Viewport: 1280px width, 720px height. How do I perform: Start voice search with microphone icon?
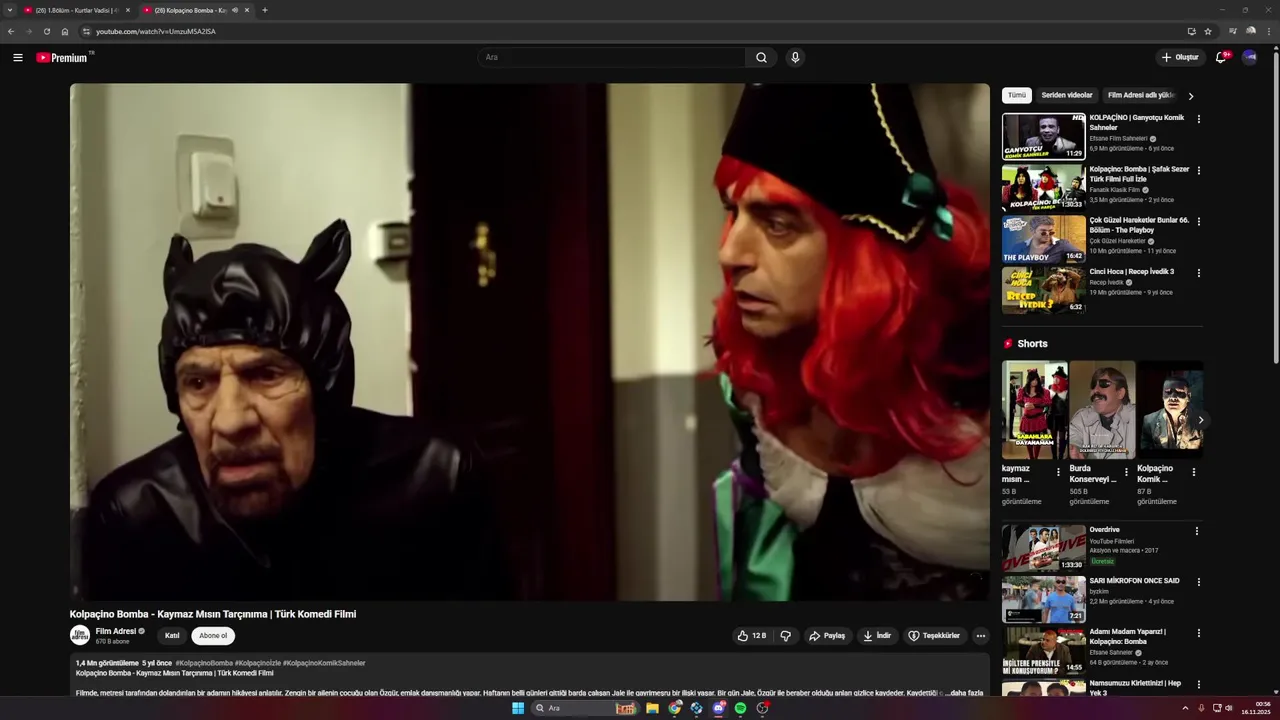[x=795, y=58]
